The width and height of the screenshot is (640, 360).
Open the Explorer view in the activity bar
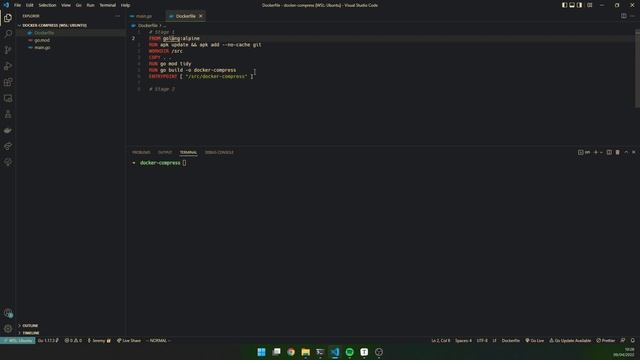tap(8, 18)
